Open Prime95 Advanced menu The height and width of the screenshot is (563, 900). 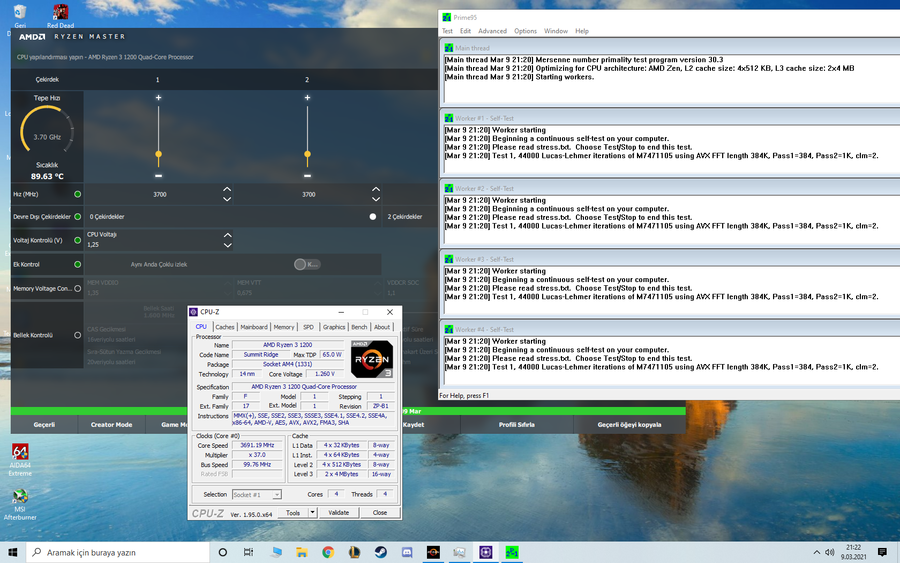[x=492, y=31]
